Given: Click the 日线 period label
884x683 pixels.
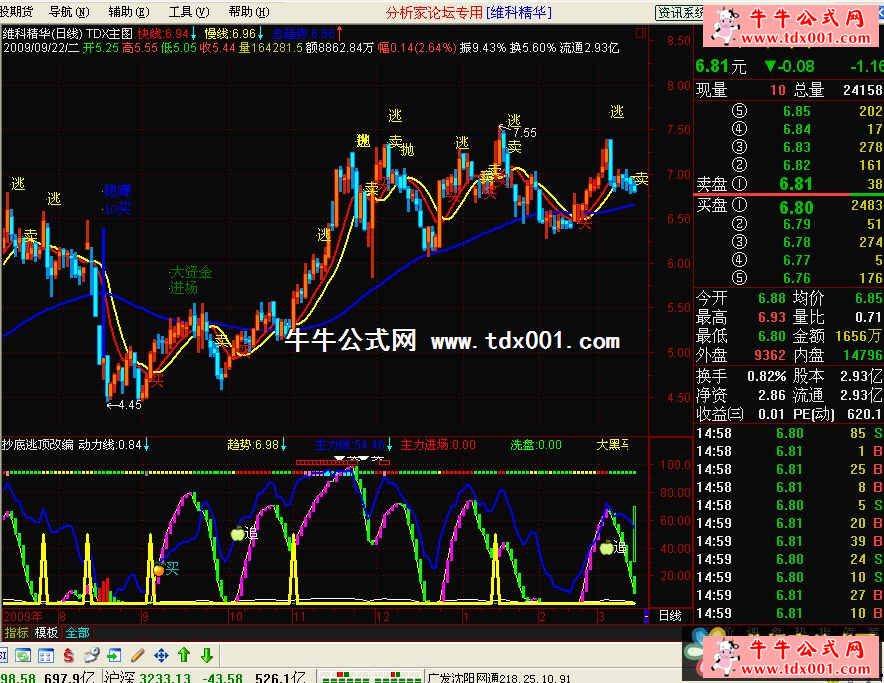Looking at the screenshot, I should tap(670, 616).
